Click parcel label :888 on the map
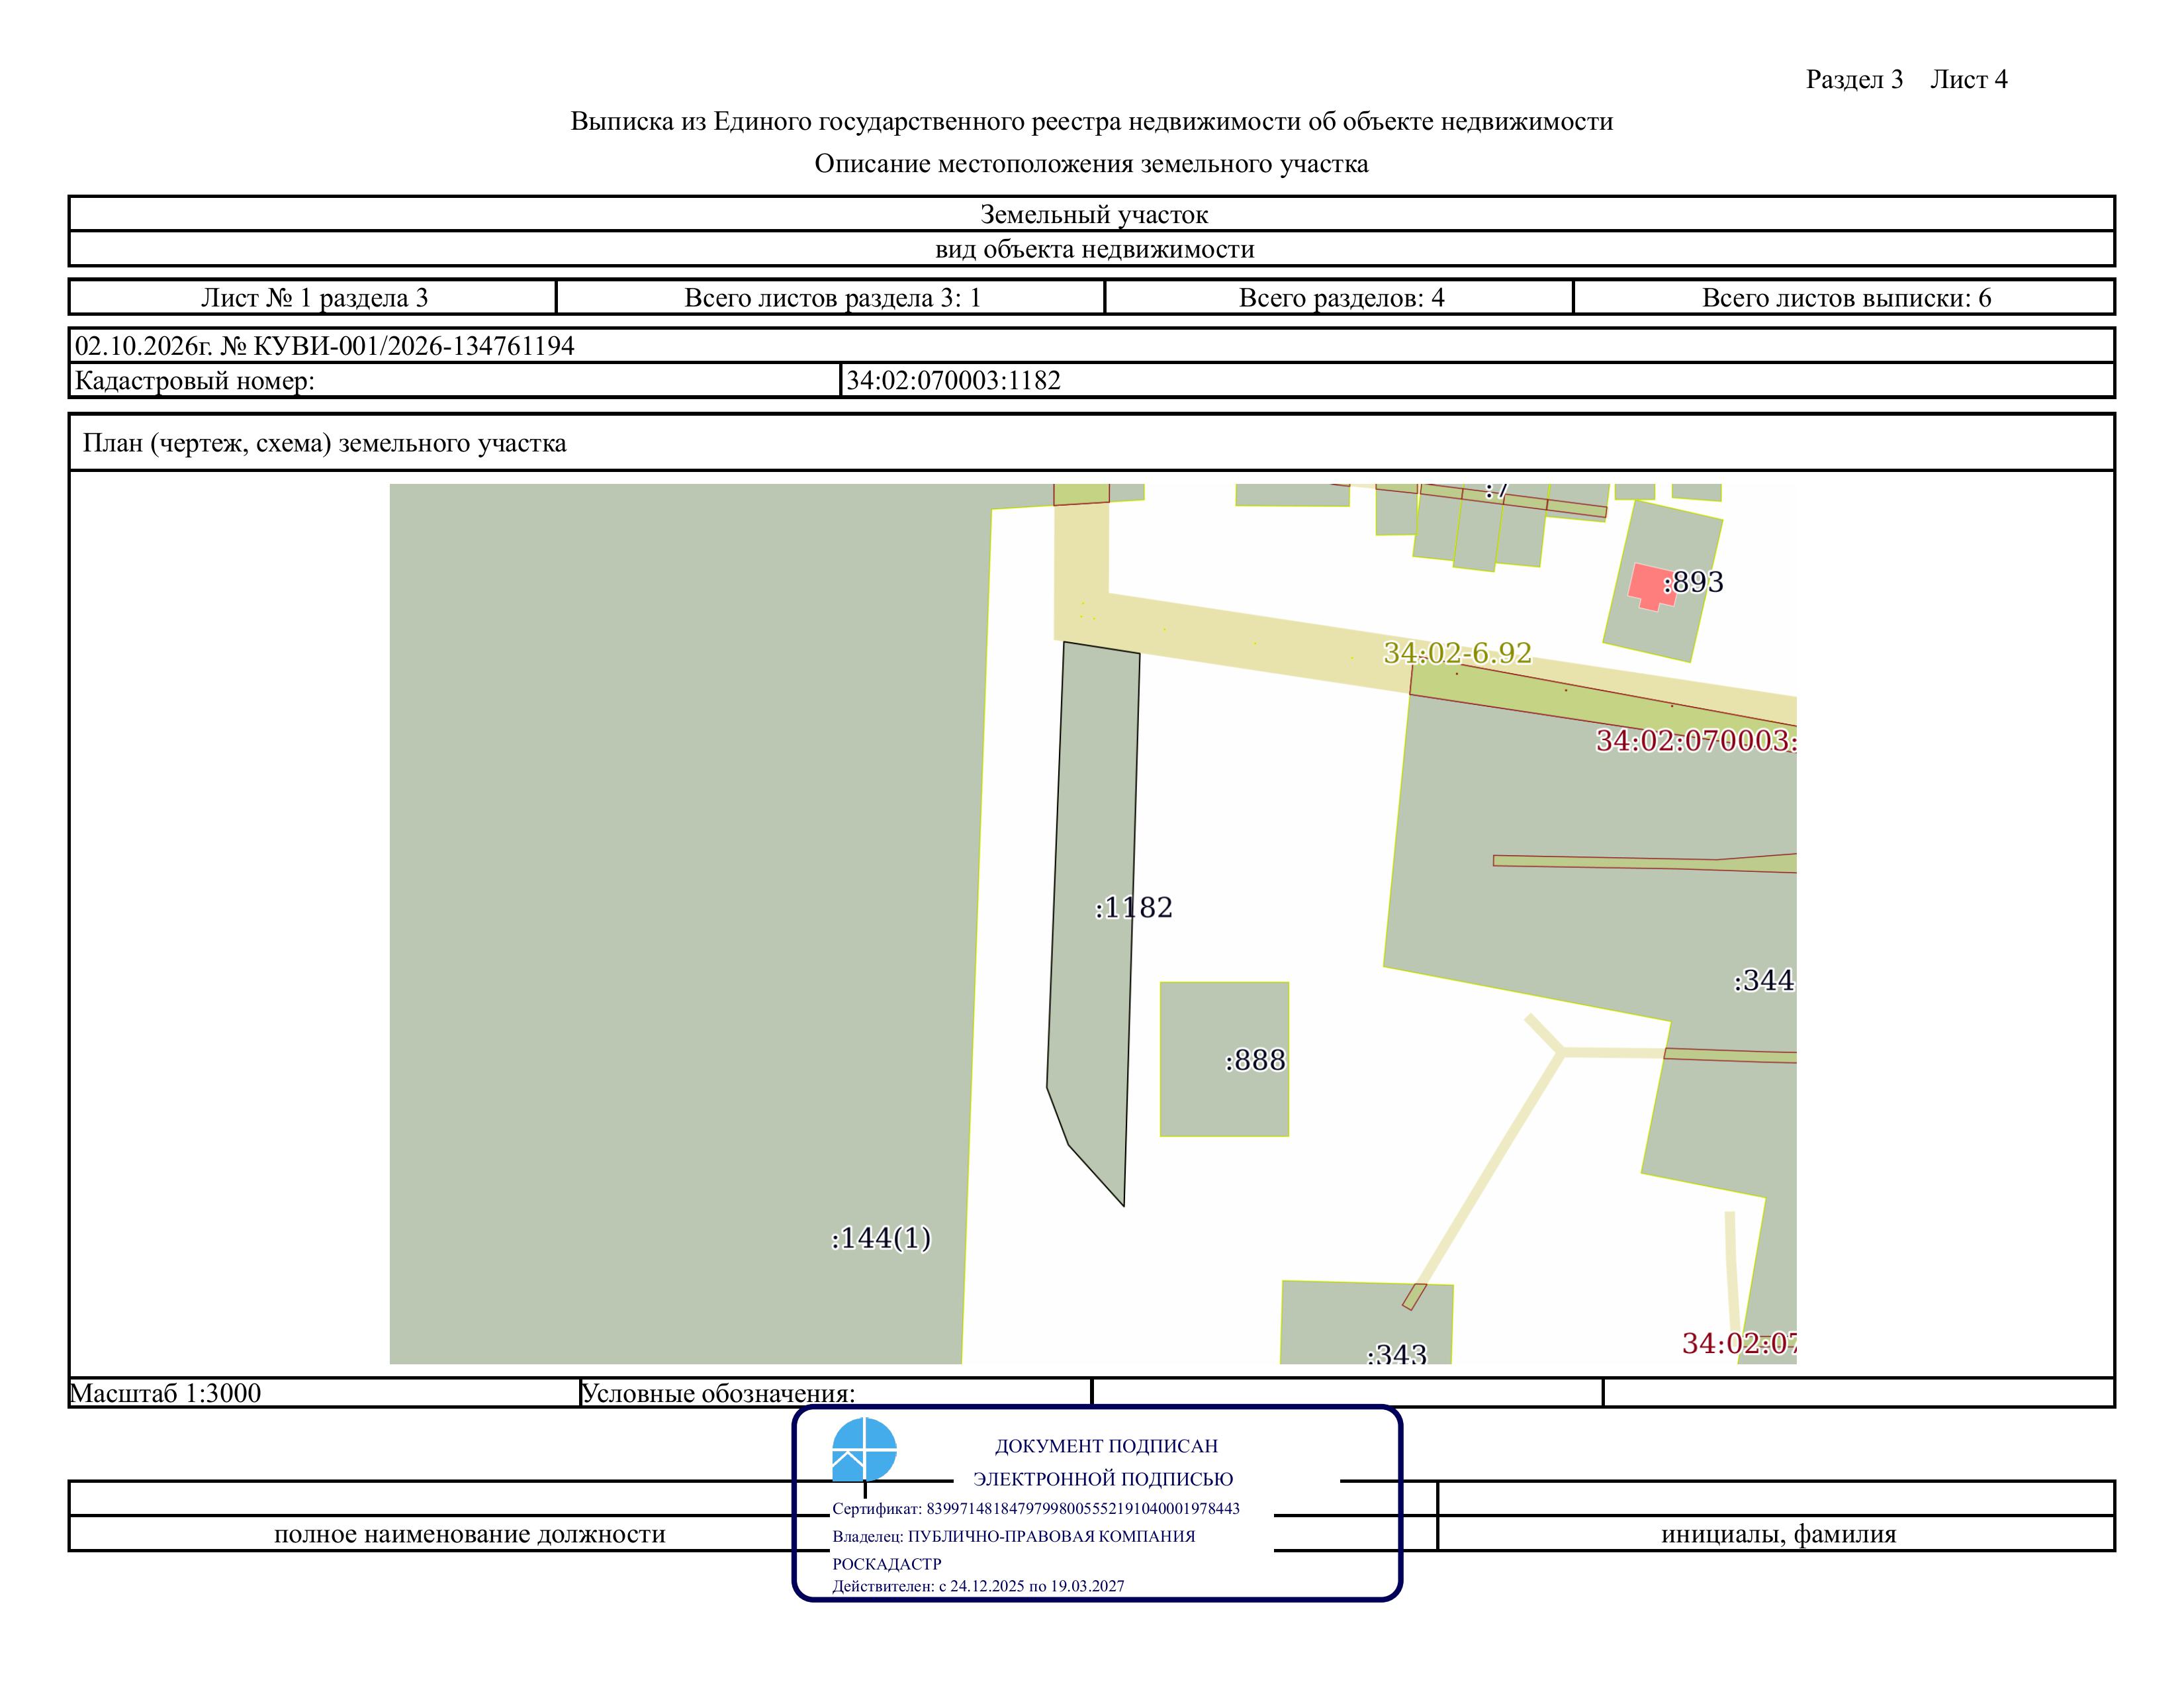Screen dimensions: 2184x1688 (1255, 1060)
